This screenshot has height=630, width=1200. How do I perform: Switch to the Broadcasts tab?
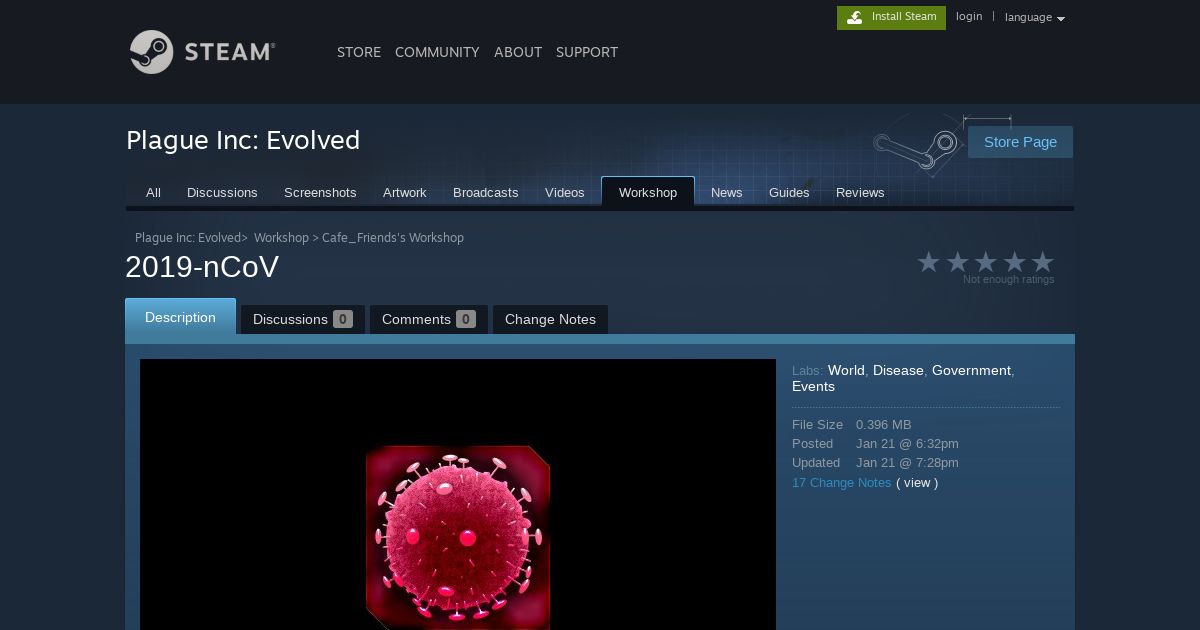(x=486, y=193)
